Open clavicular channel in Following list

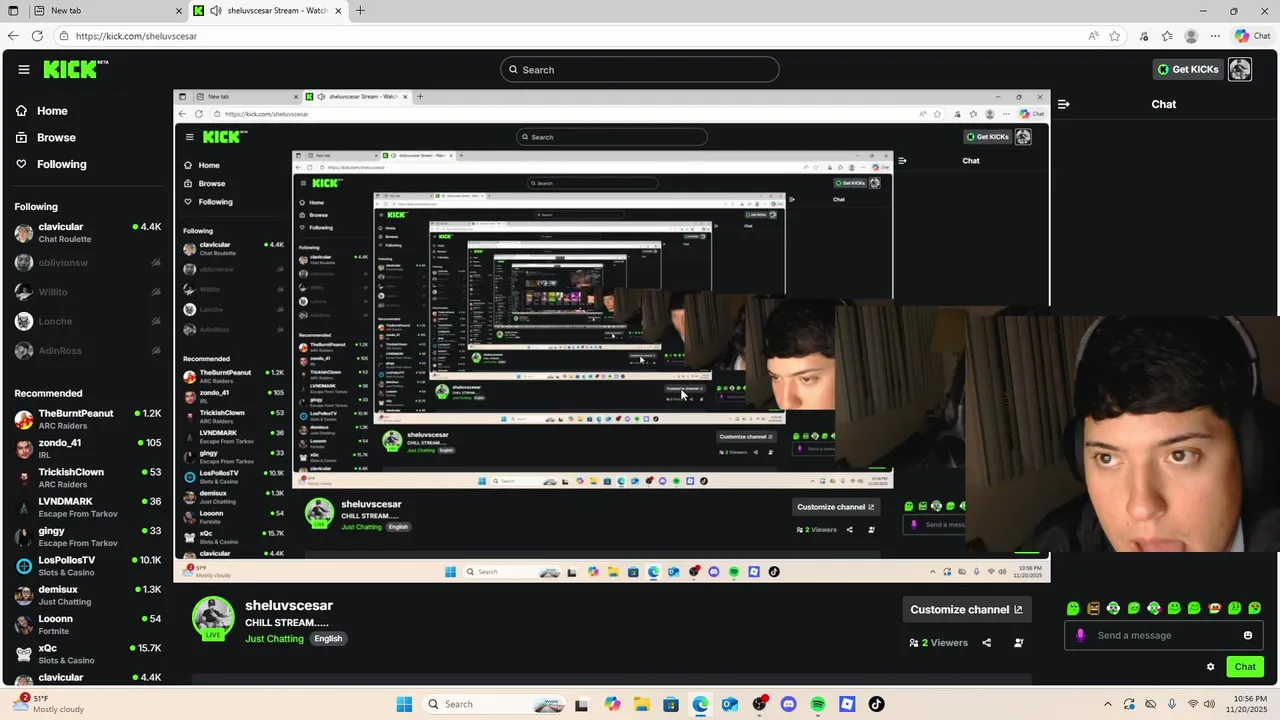(x=88, y=233)
